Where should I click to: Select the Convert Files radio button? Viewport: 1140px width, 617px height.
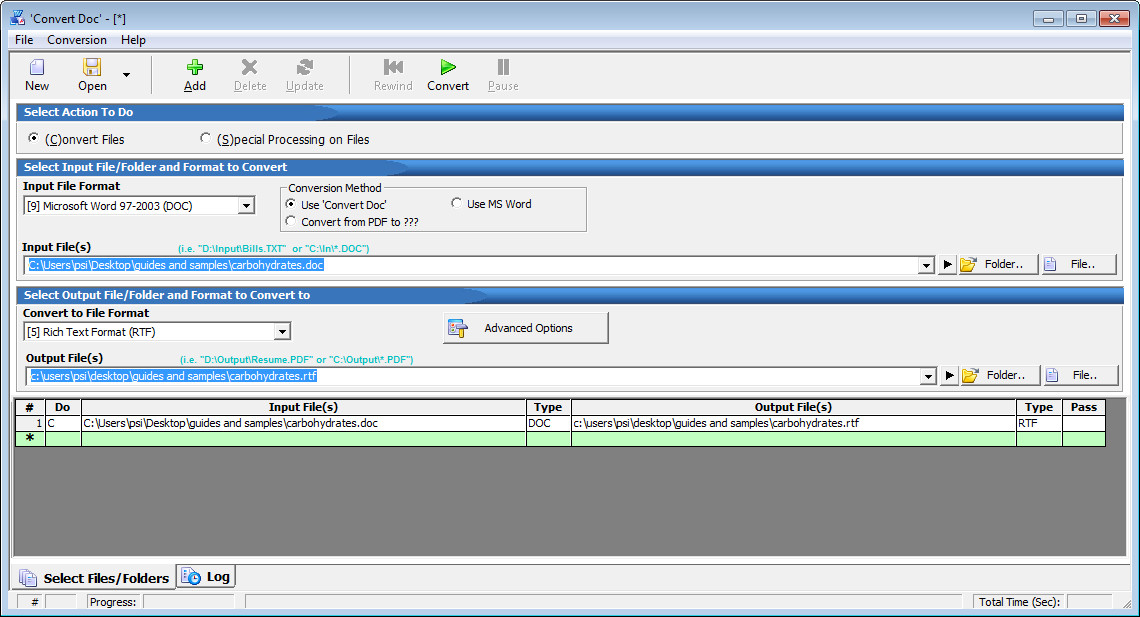(x=34, y=138)
